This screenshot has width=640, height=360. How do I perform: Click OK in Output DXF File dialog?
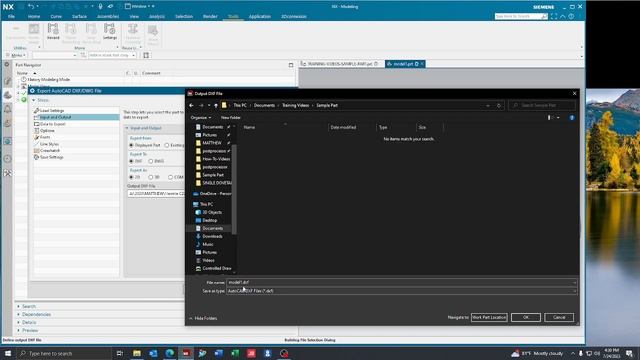pos(526,317)
